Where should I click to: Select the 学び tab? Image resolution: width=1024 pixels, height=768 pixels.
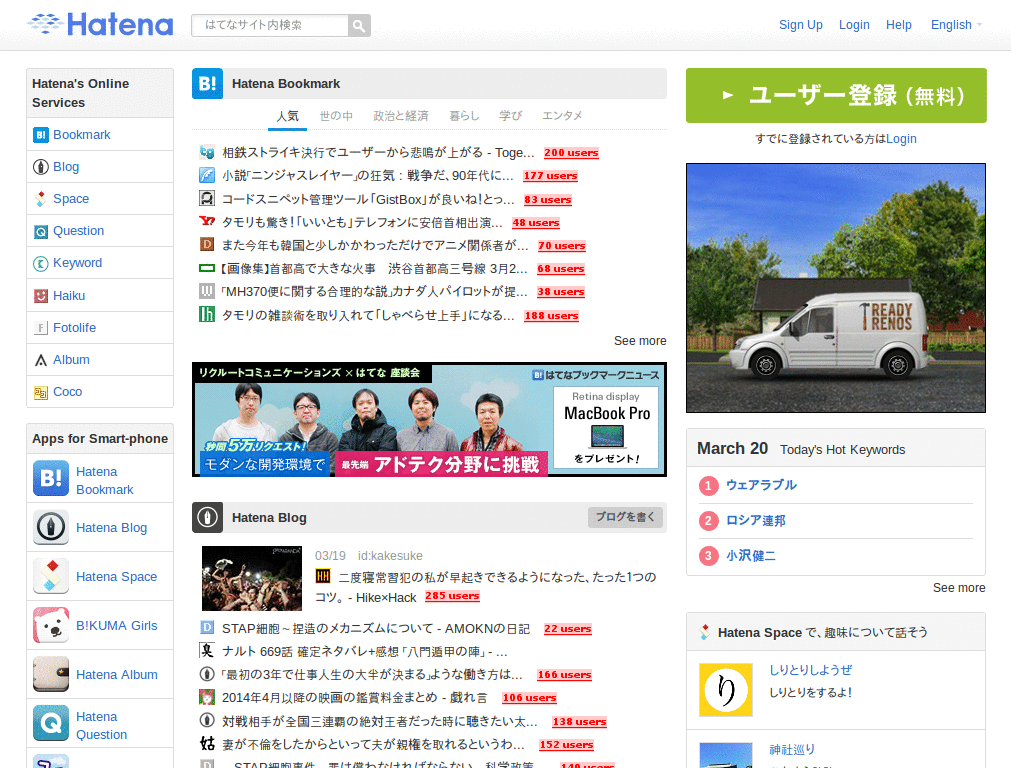point(511,116)
